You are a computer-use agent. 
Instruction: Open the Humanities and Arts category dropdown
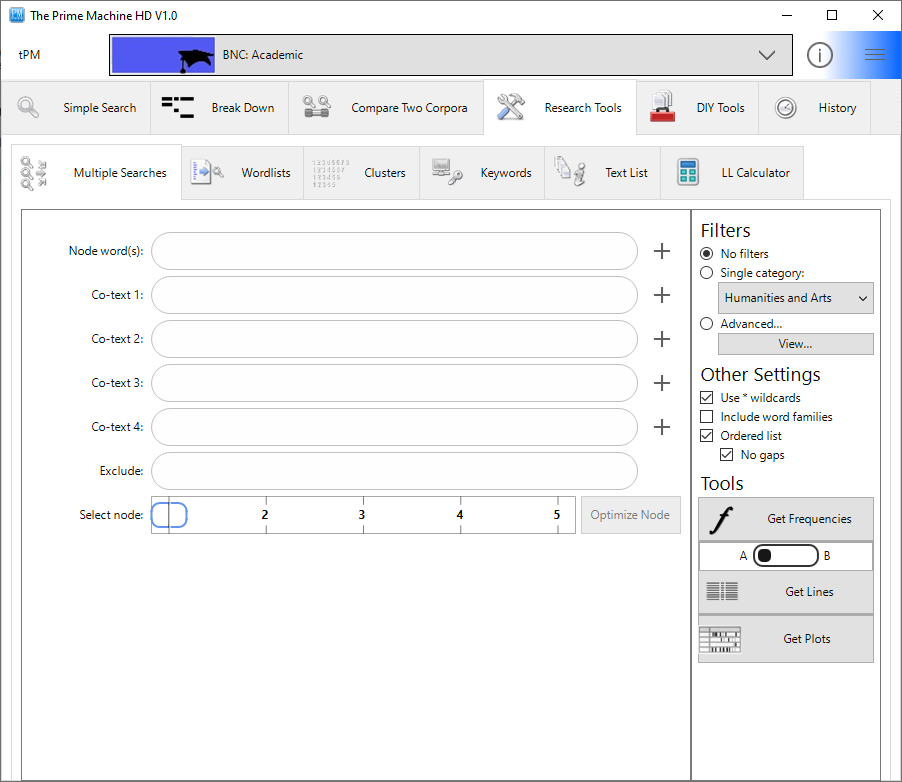(x=796, y=298)
